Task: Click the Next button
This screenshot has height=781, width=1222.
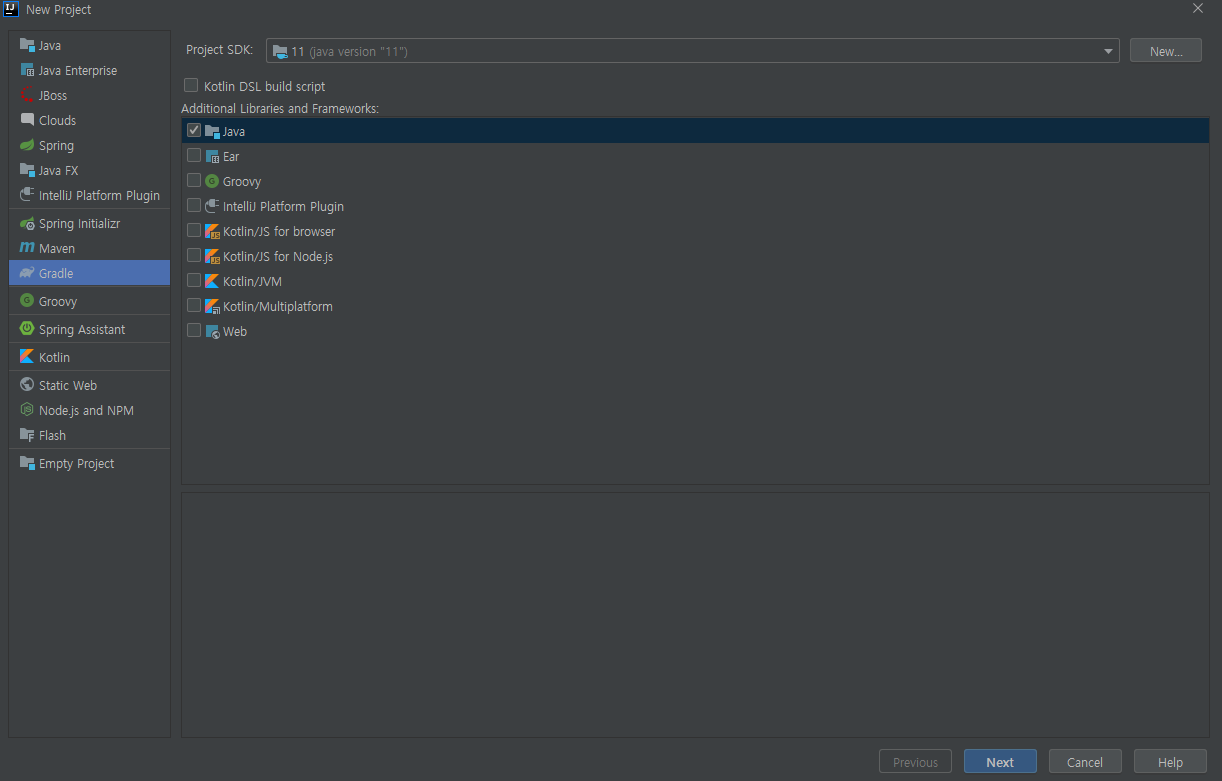Action: point(1000,762)
